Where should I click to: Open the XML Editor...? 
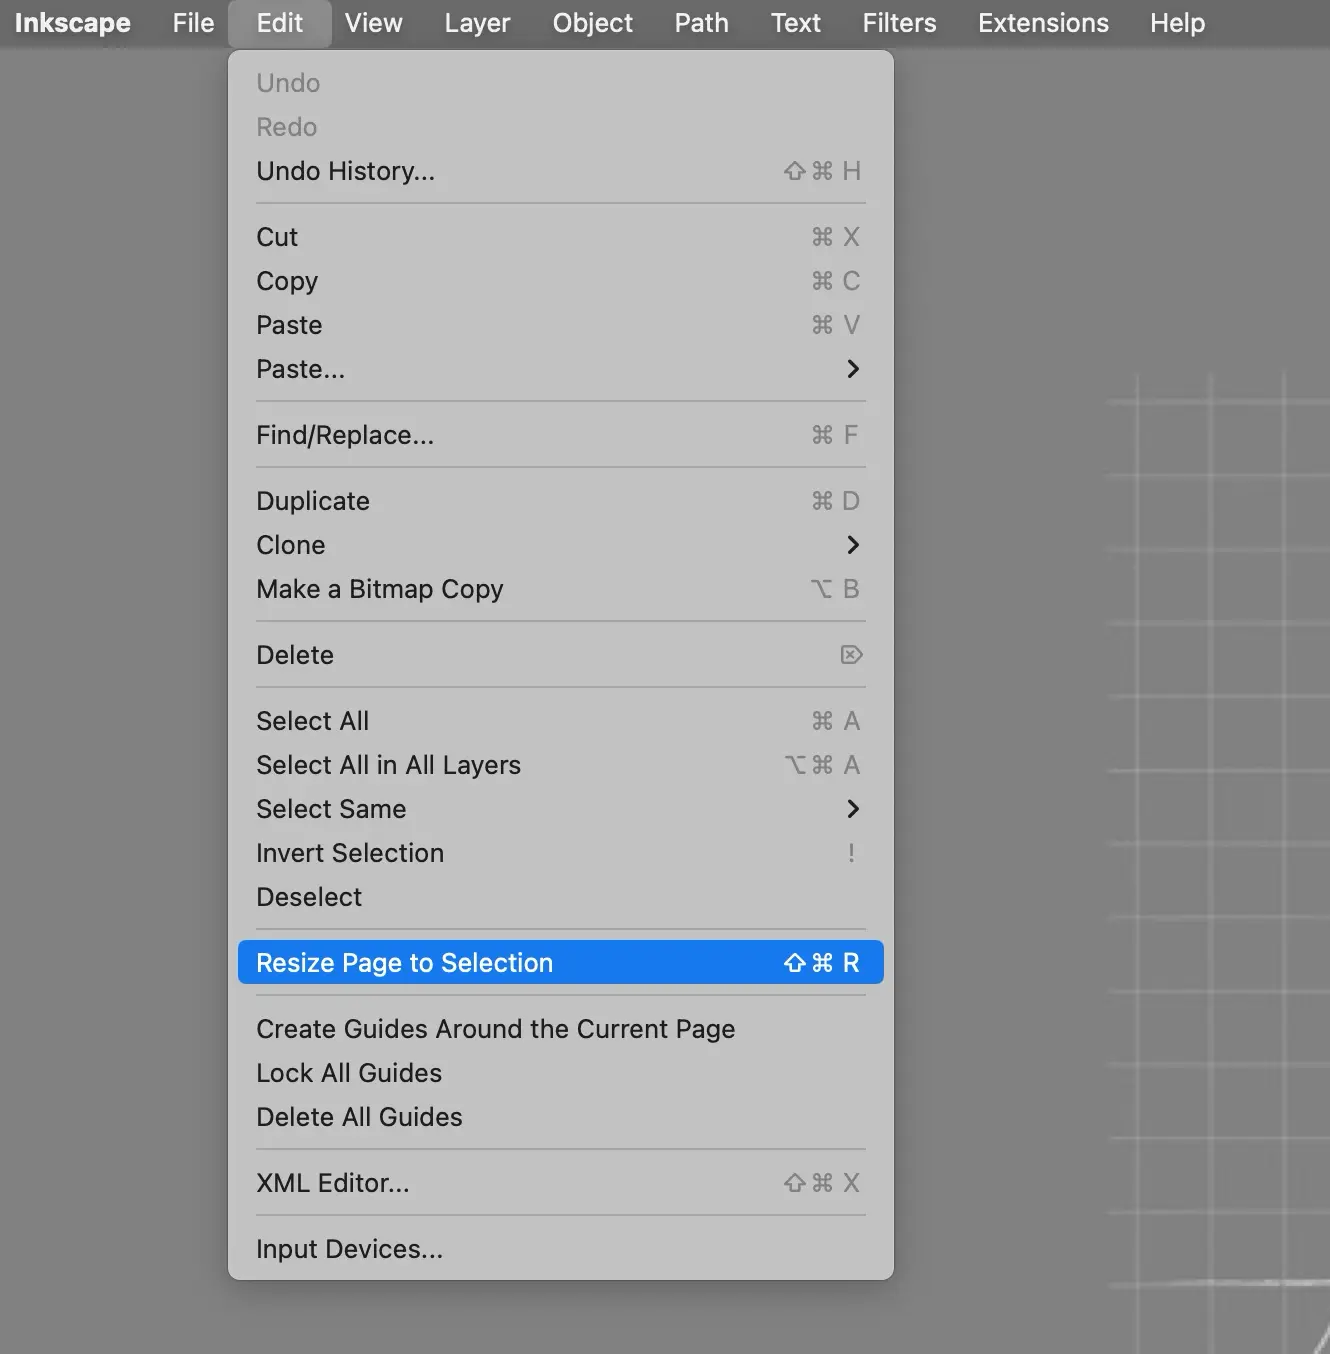pos(333,1183)
